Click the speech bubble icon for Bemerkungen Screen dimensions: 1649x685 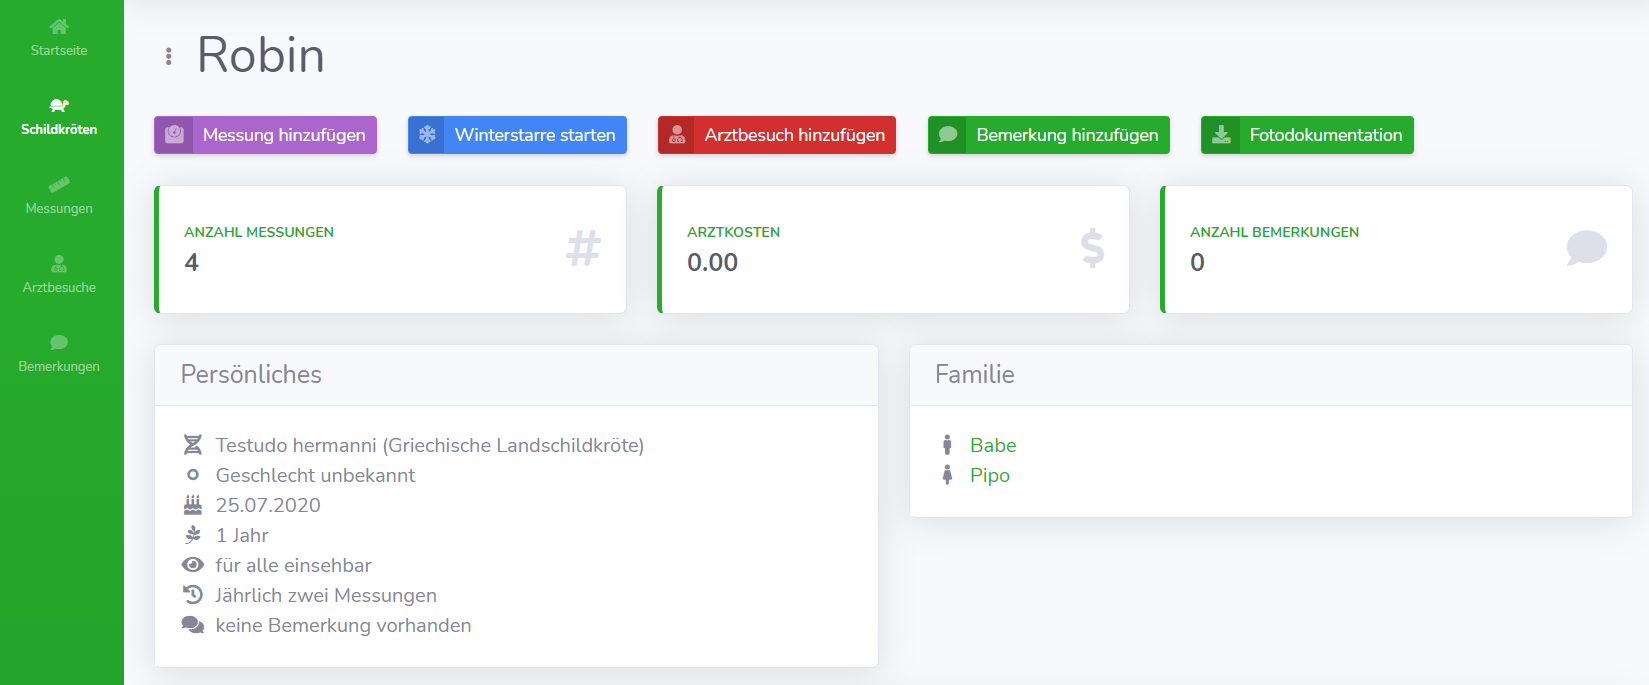[x=59, y=343]
